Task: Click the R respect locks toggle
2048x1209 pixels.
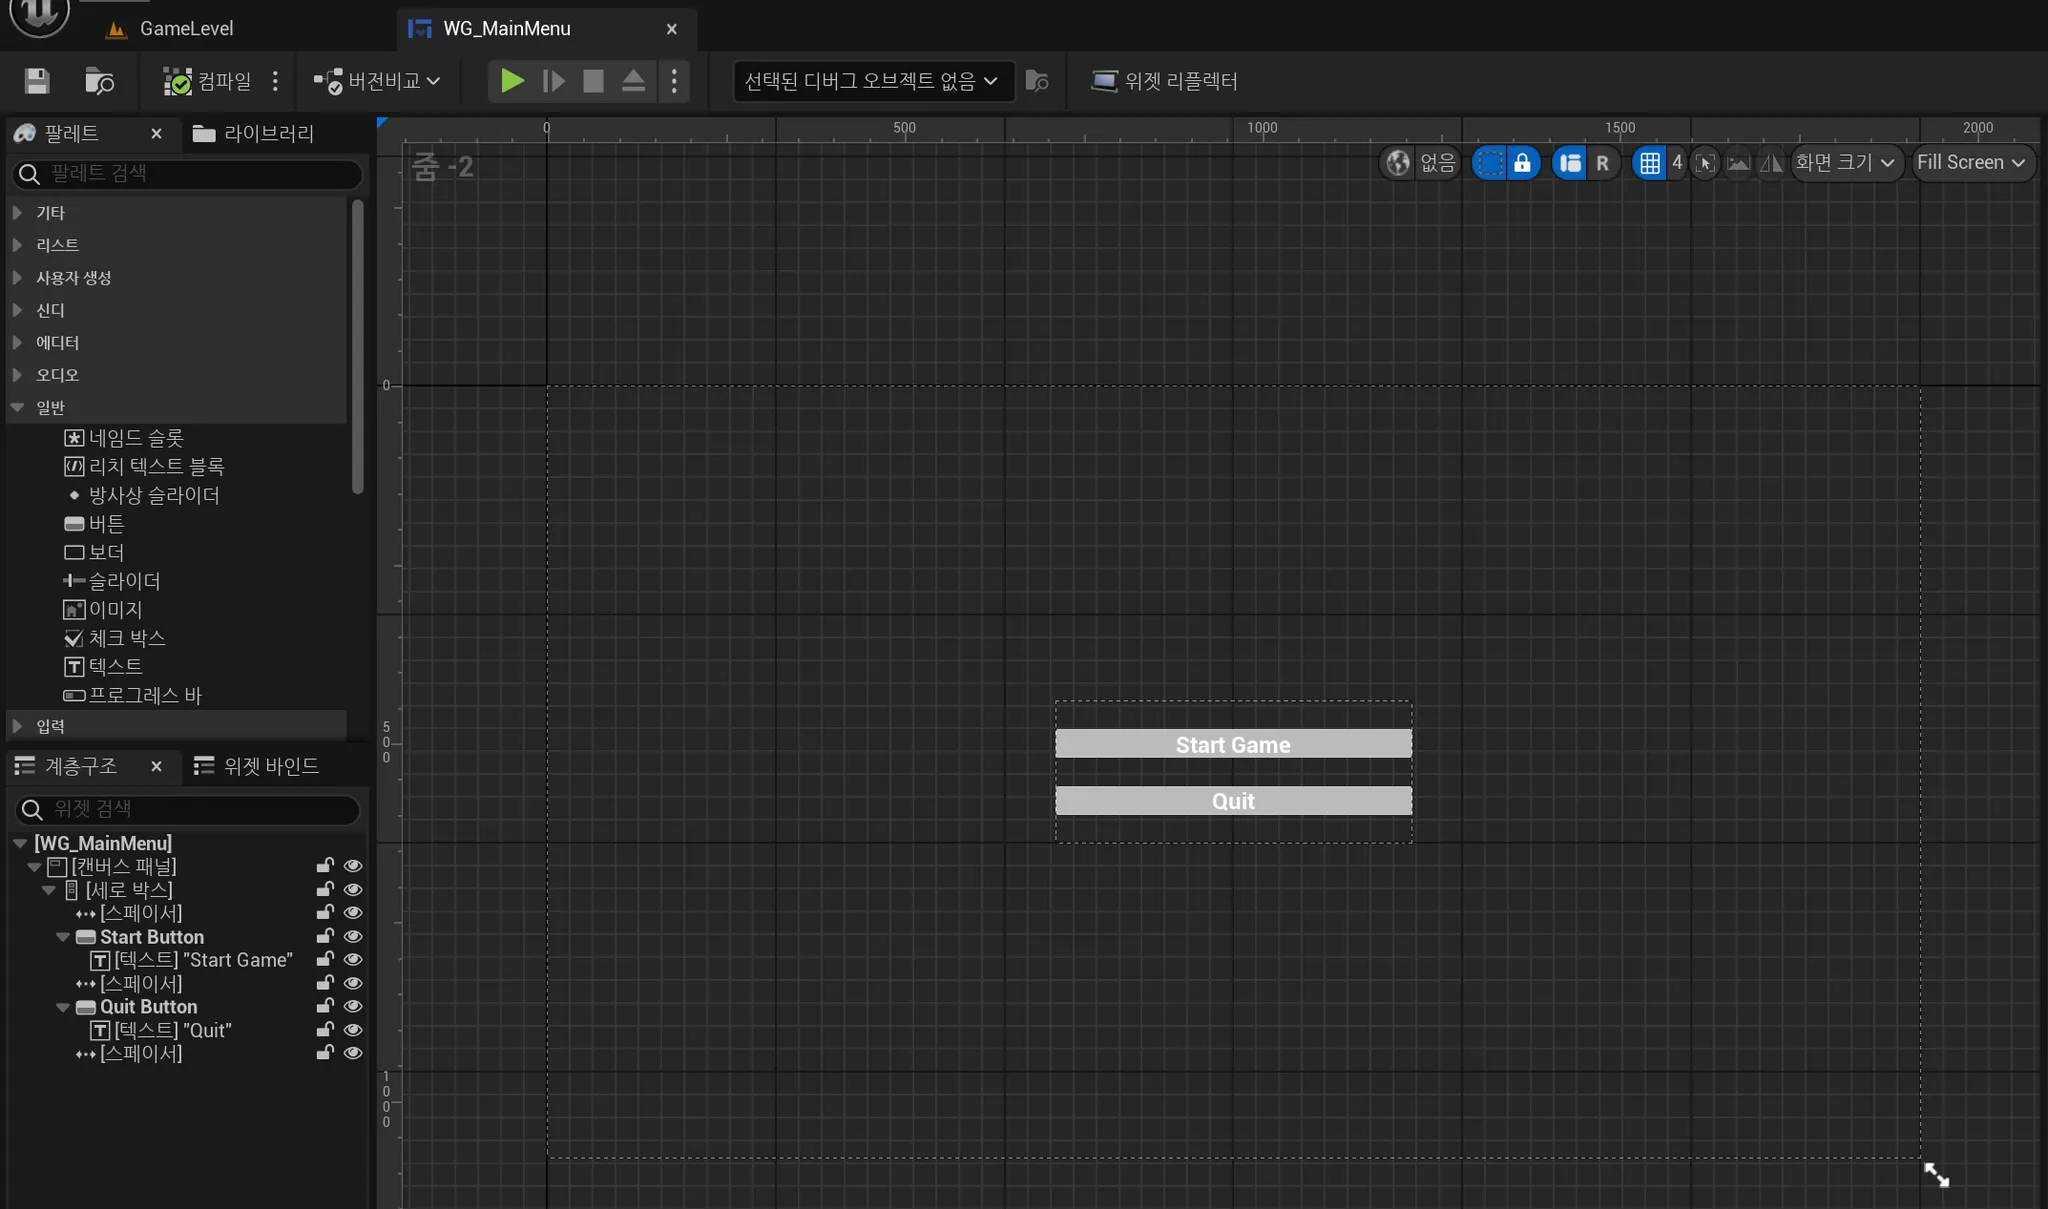Action: point(1602,163)
